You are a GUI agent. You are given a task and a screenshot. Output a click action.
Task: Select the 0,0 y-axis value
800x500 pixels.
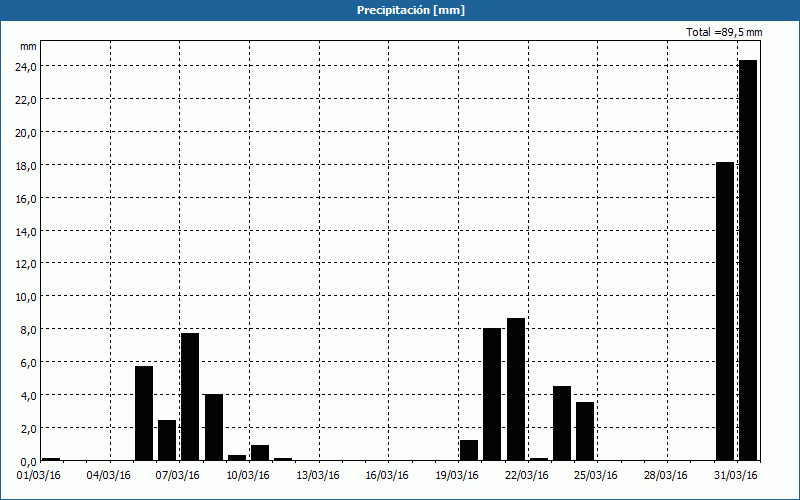click(x=28, y=462)
